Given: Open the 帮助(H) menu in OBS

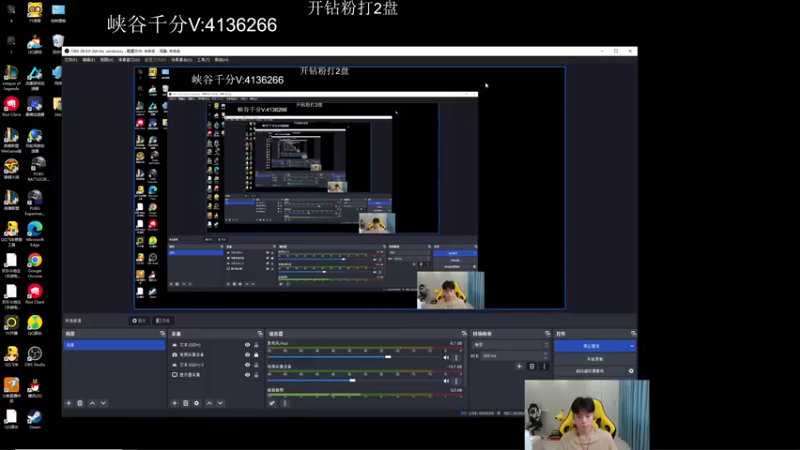Looking at the screenshot, I should (x=221, y=60).
